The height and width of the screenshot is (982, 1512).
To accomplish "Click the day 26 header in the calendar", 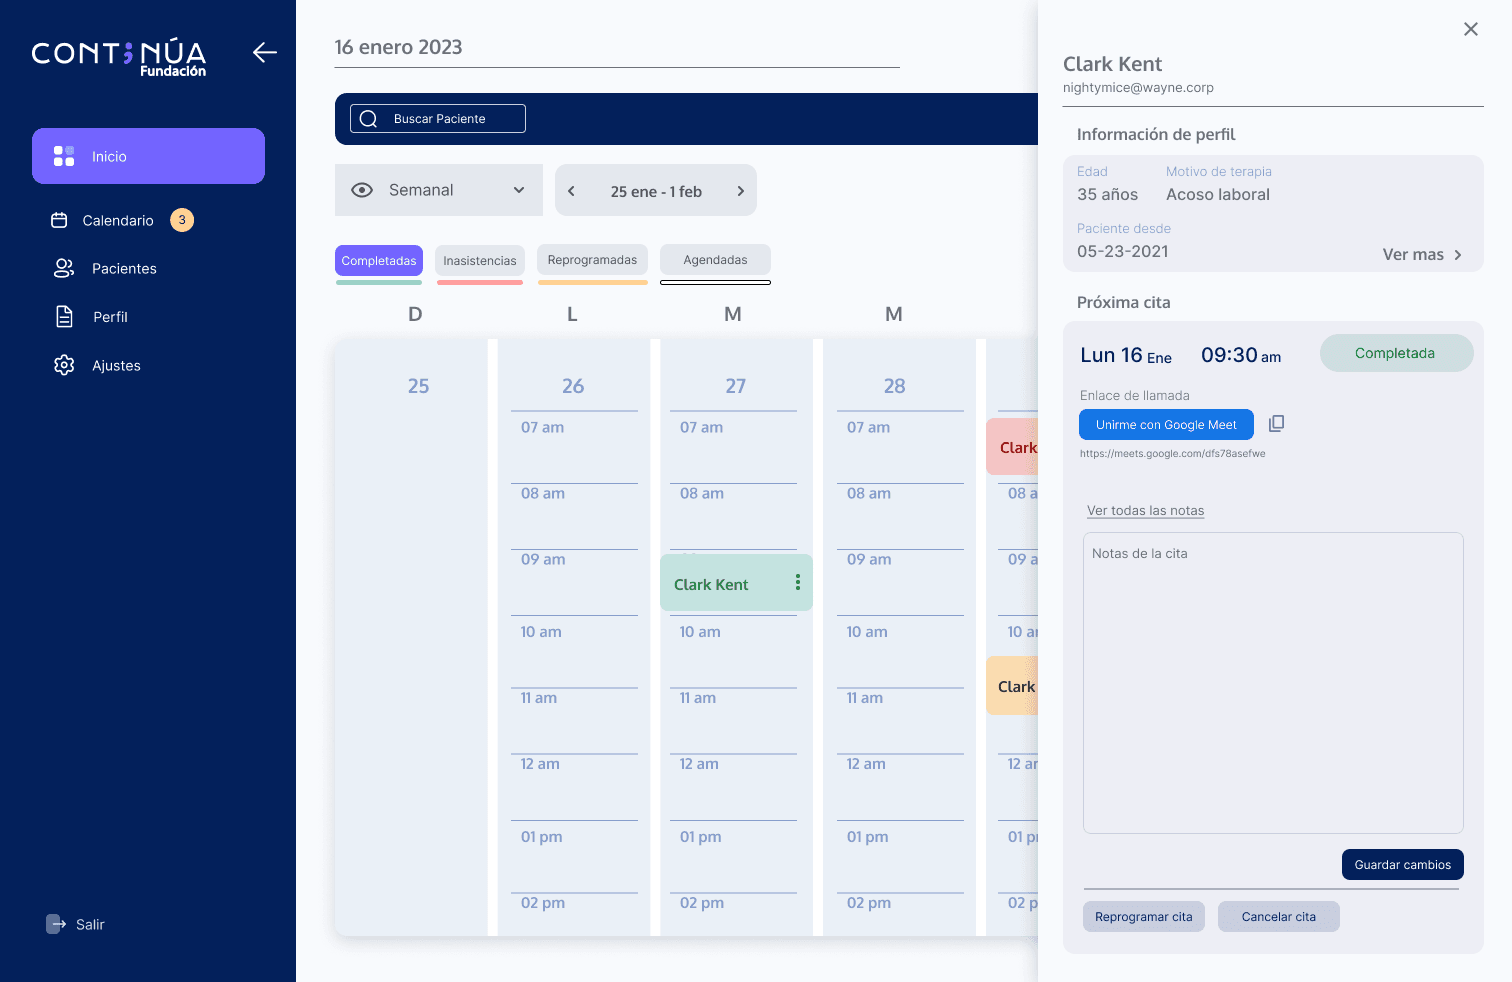I will point(573,386).
